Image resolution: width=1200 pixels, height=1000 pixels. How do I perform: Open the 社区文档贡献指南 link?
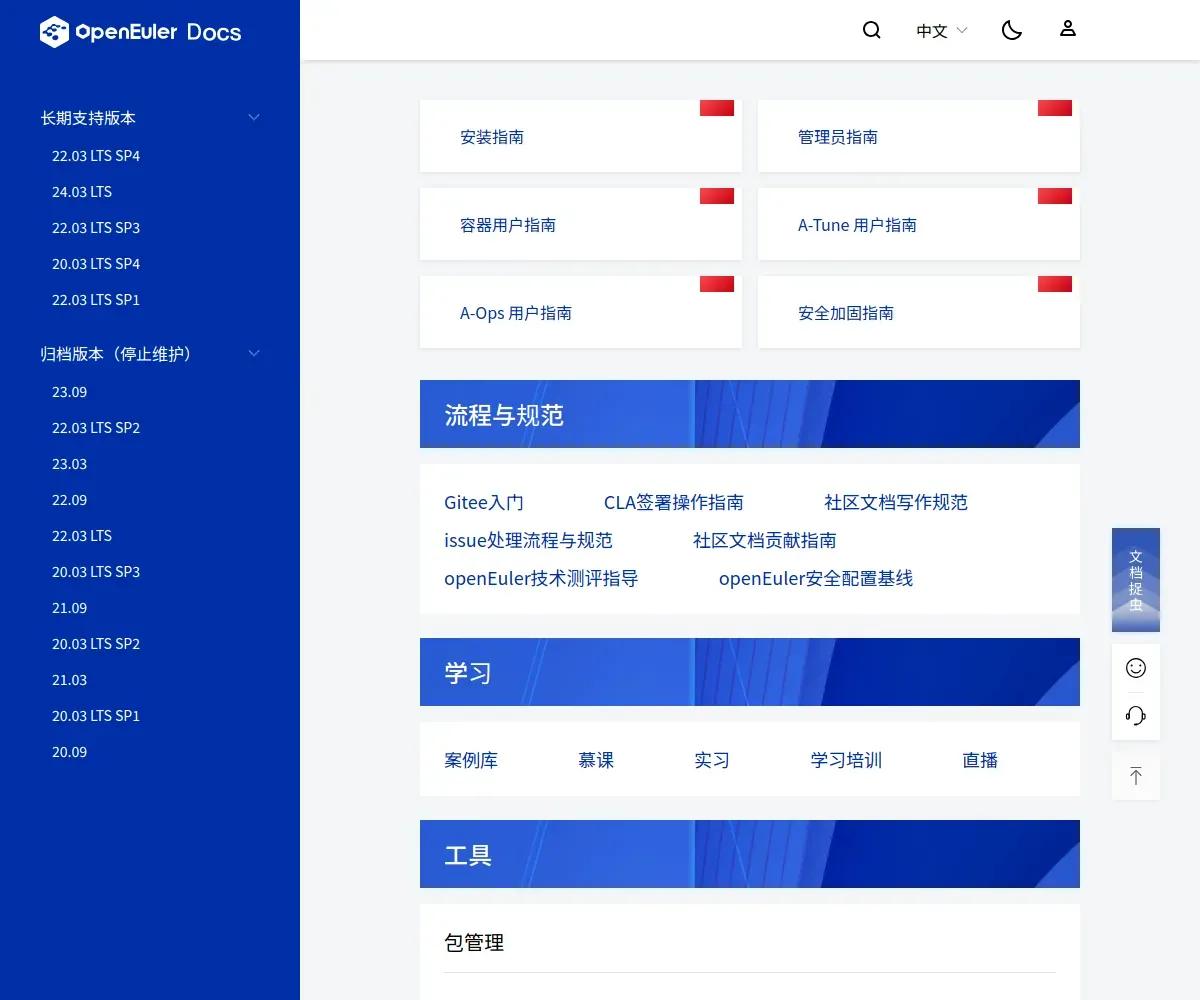coord(765,540)
